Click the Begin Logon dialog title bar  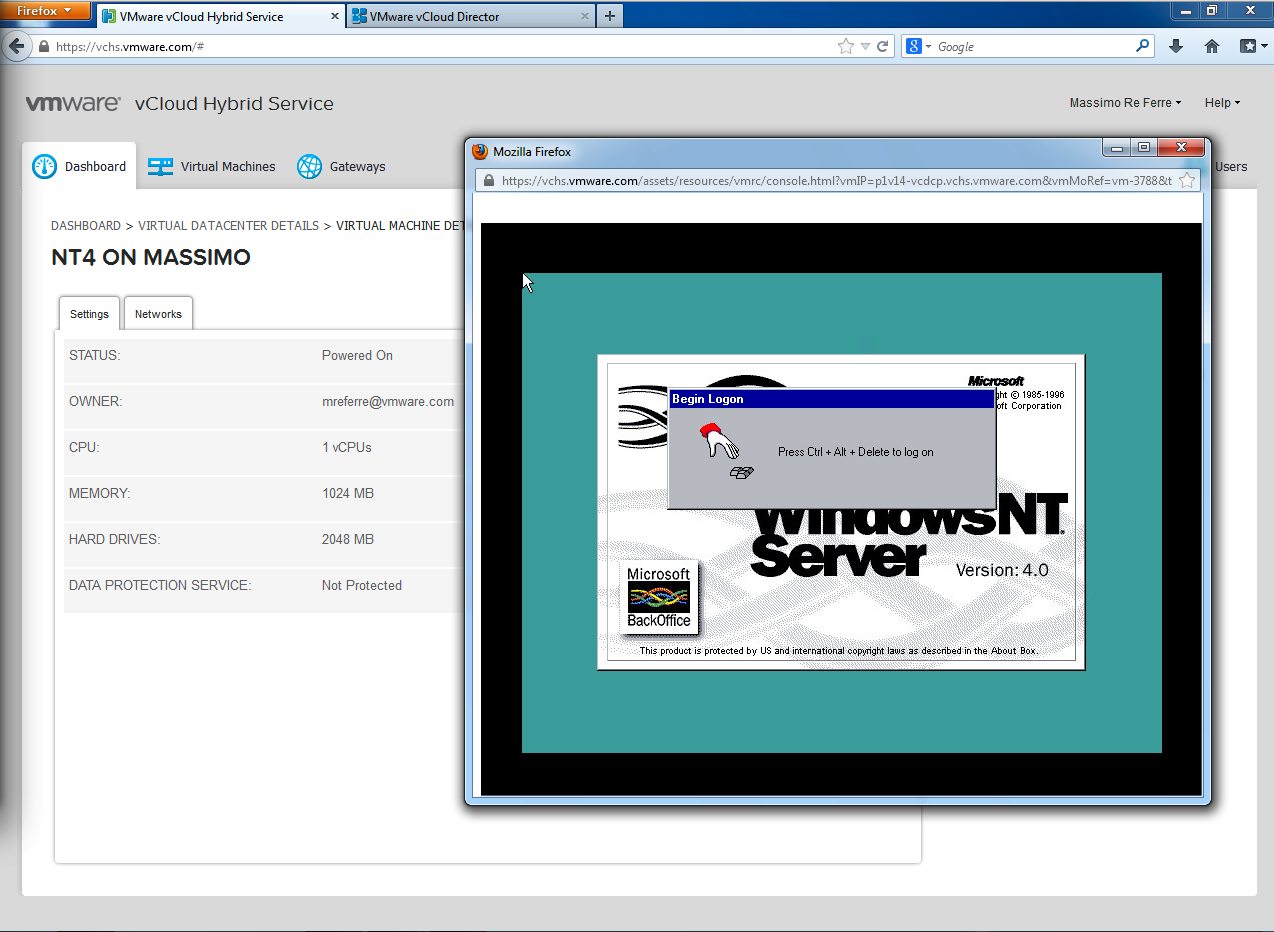[831, 399]
